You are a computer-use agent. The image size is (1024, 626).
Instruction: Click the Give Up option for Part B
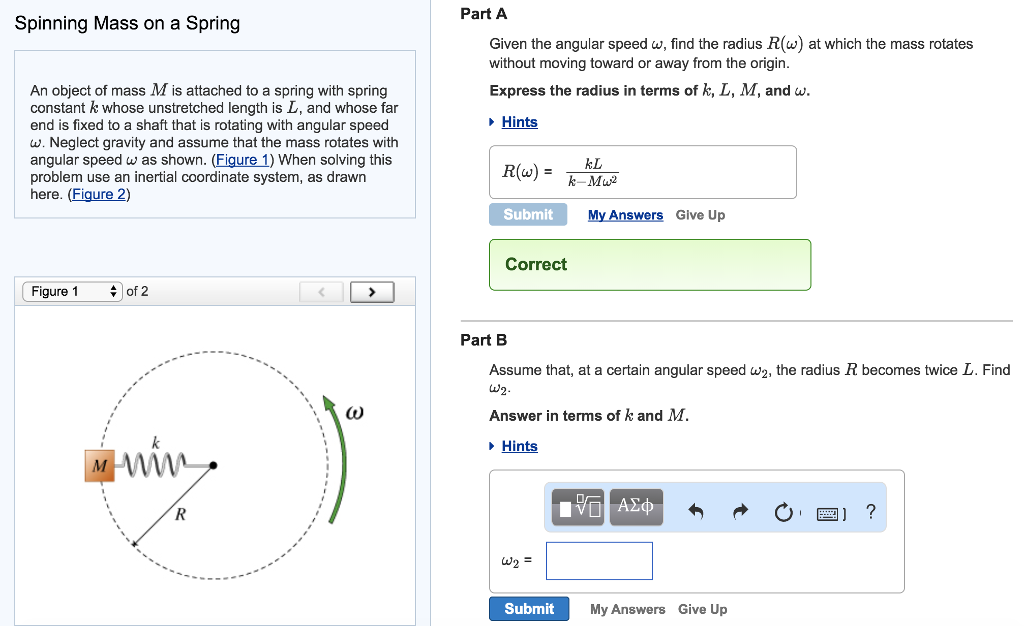coord(702,609)
